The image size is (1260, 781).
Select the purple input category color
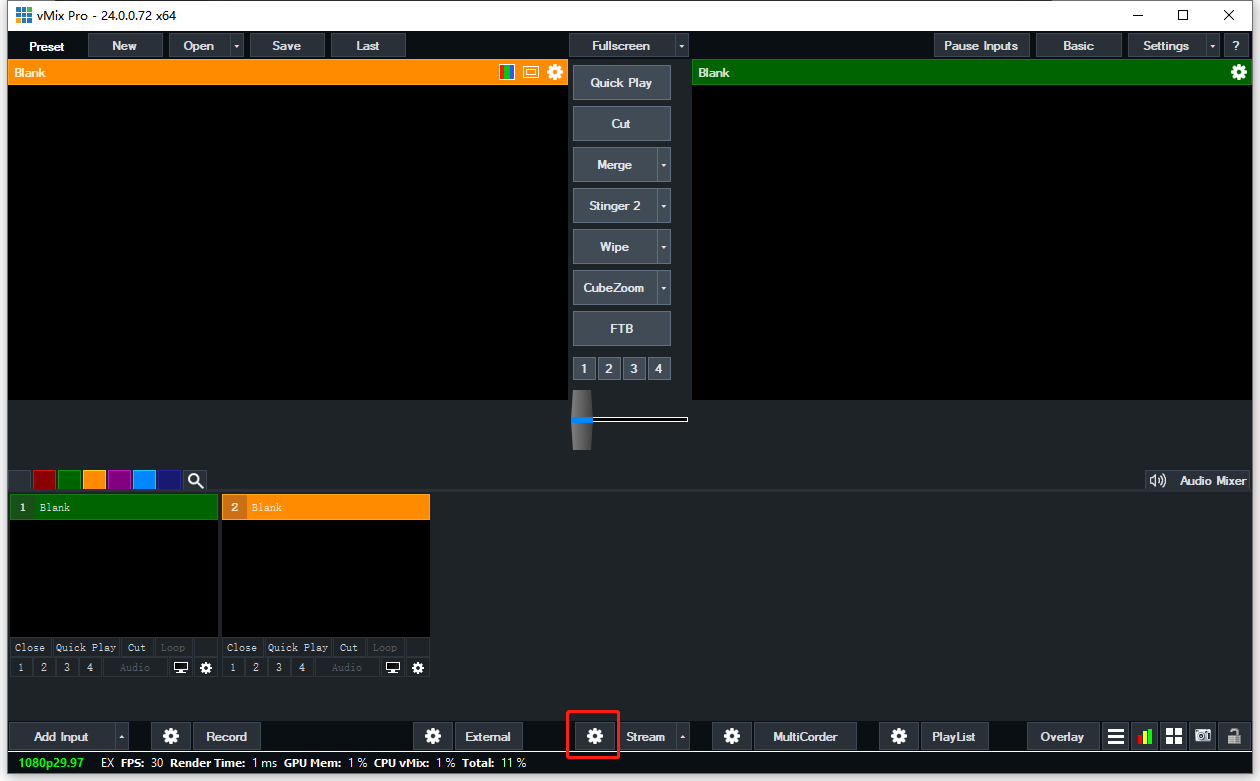[119, 480]
